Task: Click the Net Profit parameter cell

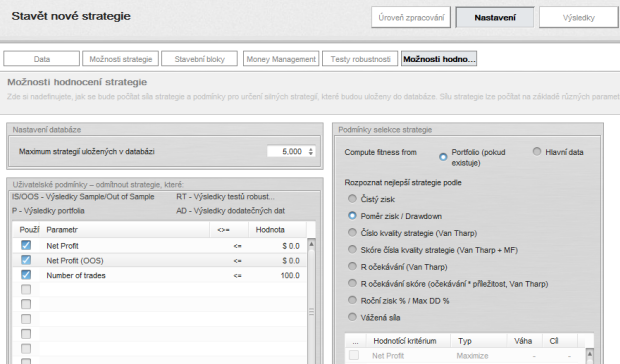Action: [62, 246]
